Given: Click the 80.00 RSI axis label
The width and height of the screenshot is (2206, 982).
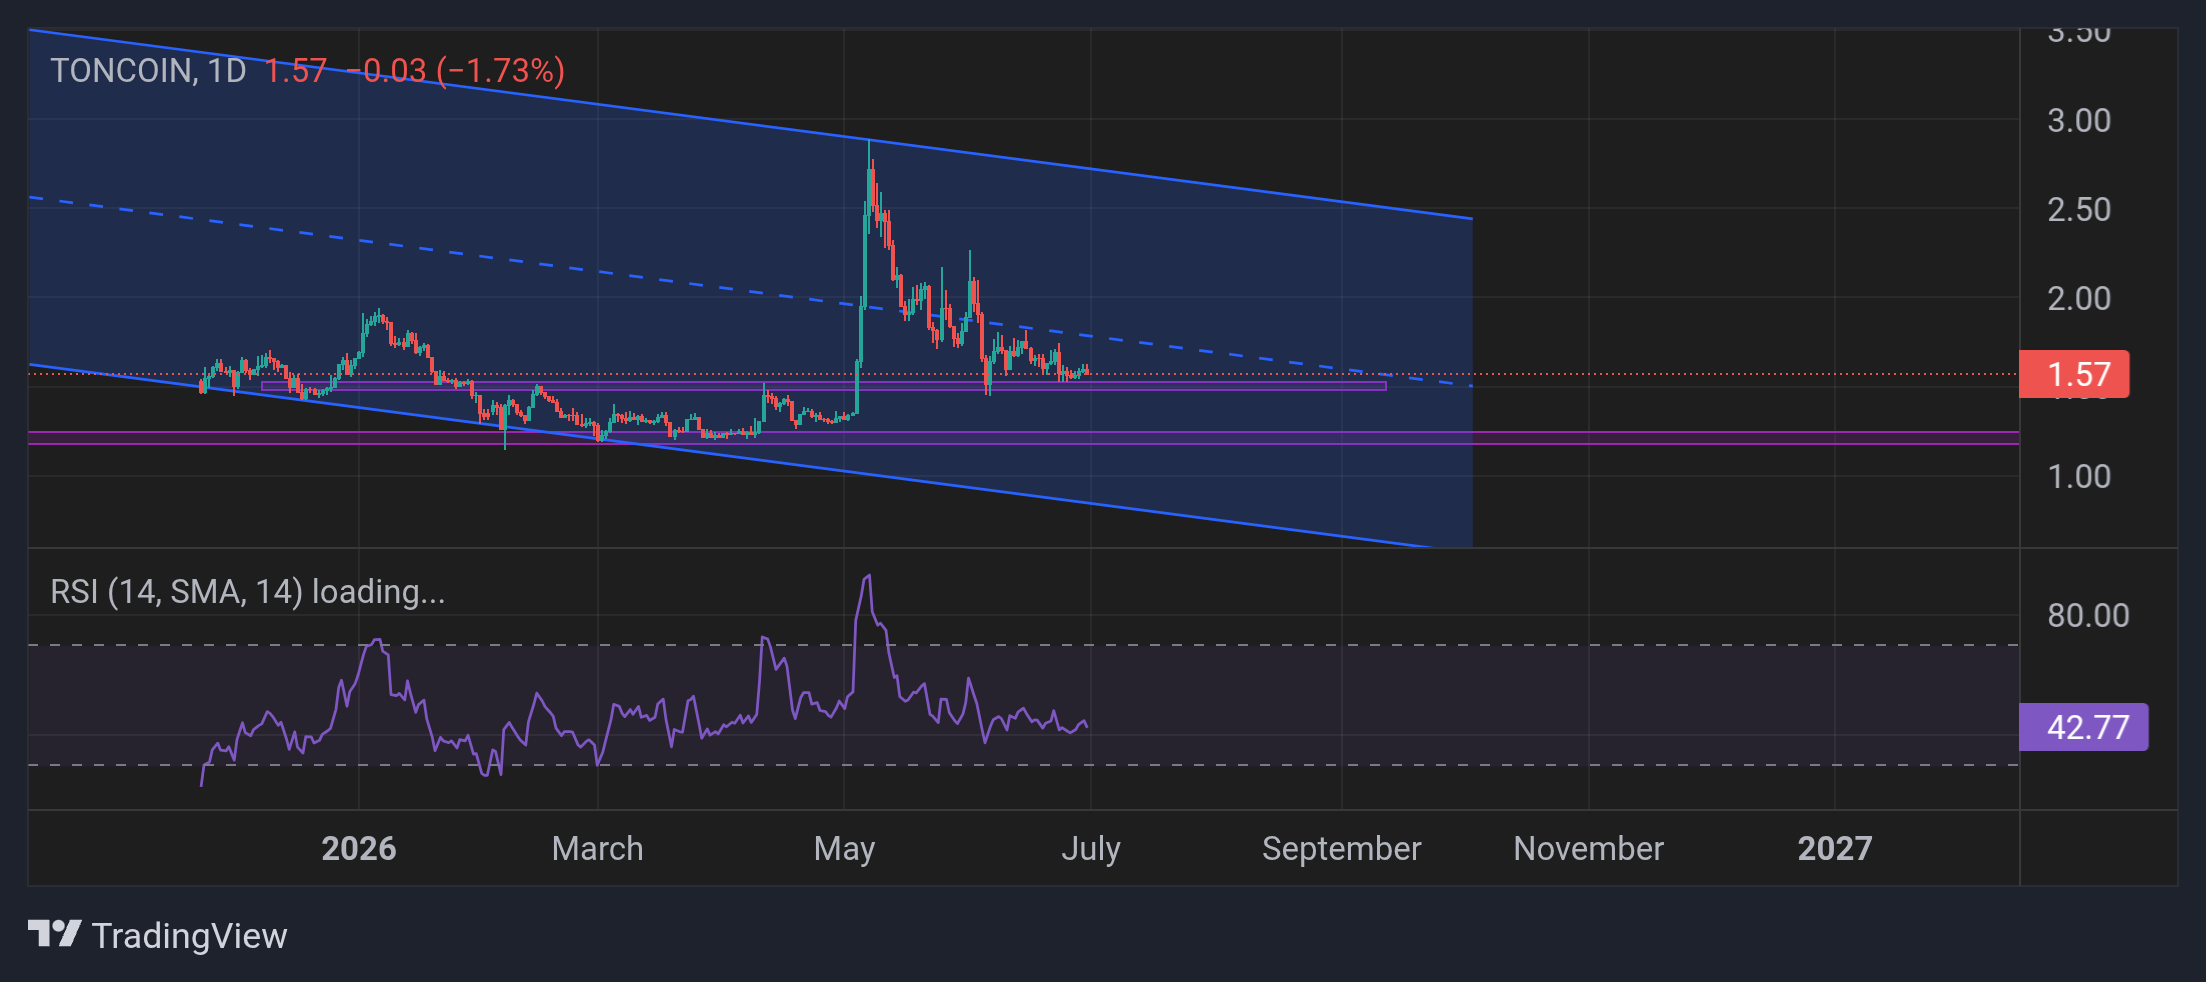Looking at the screenshot, I should click(x=2088, y=616).
